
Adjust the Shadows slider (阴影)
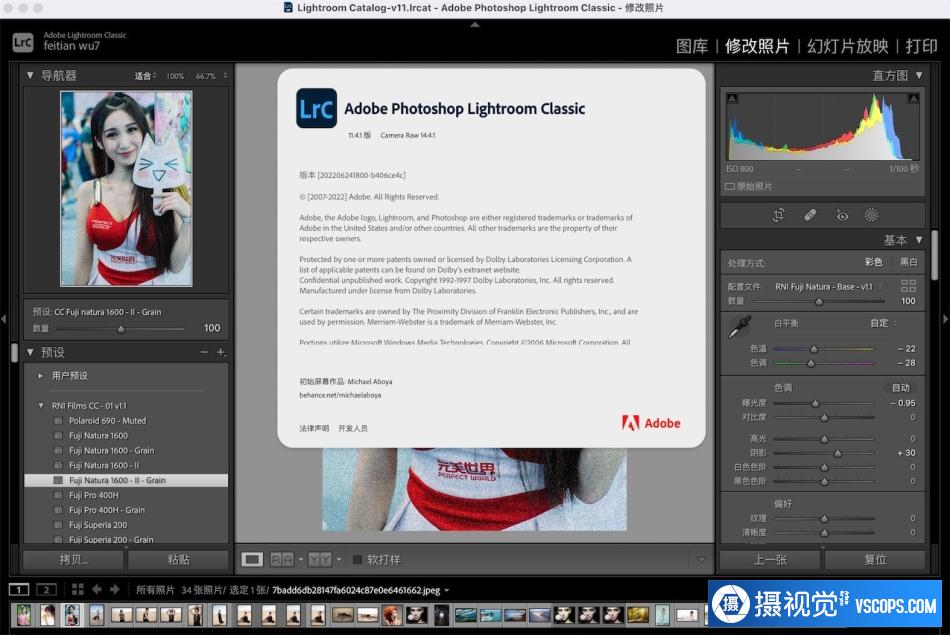(837, 453)
